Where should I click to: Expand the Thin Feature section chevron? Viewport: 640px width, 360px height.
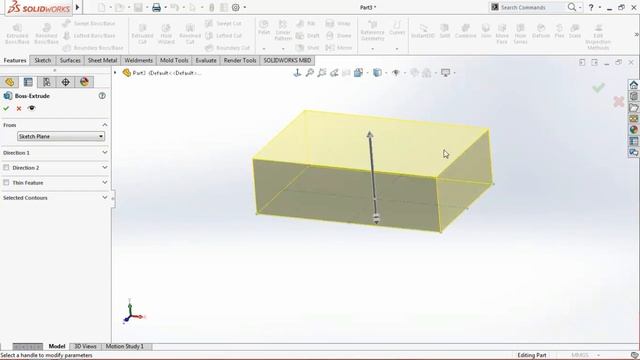(x=105, y=182)
